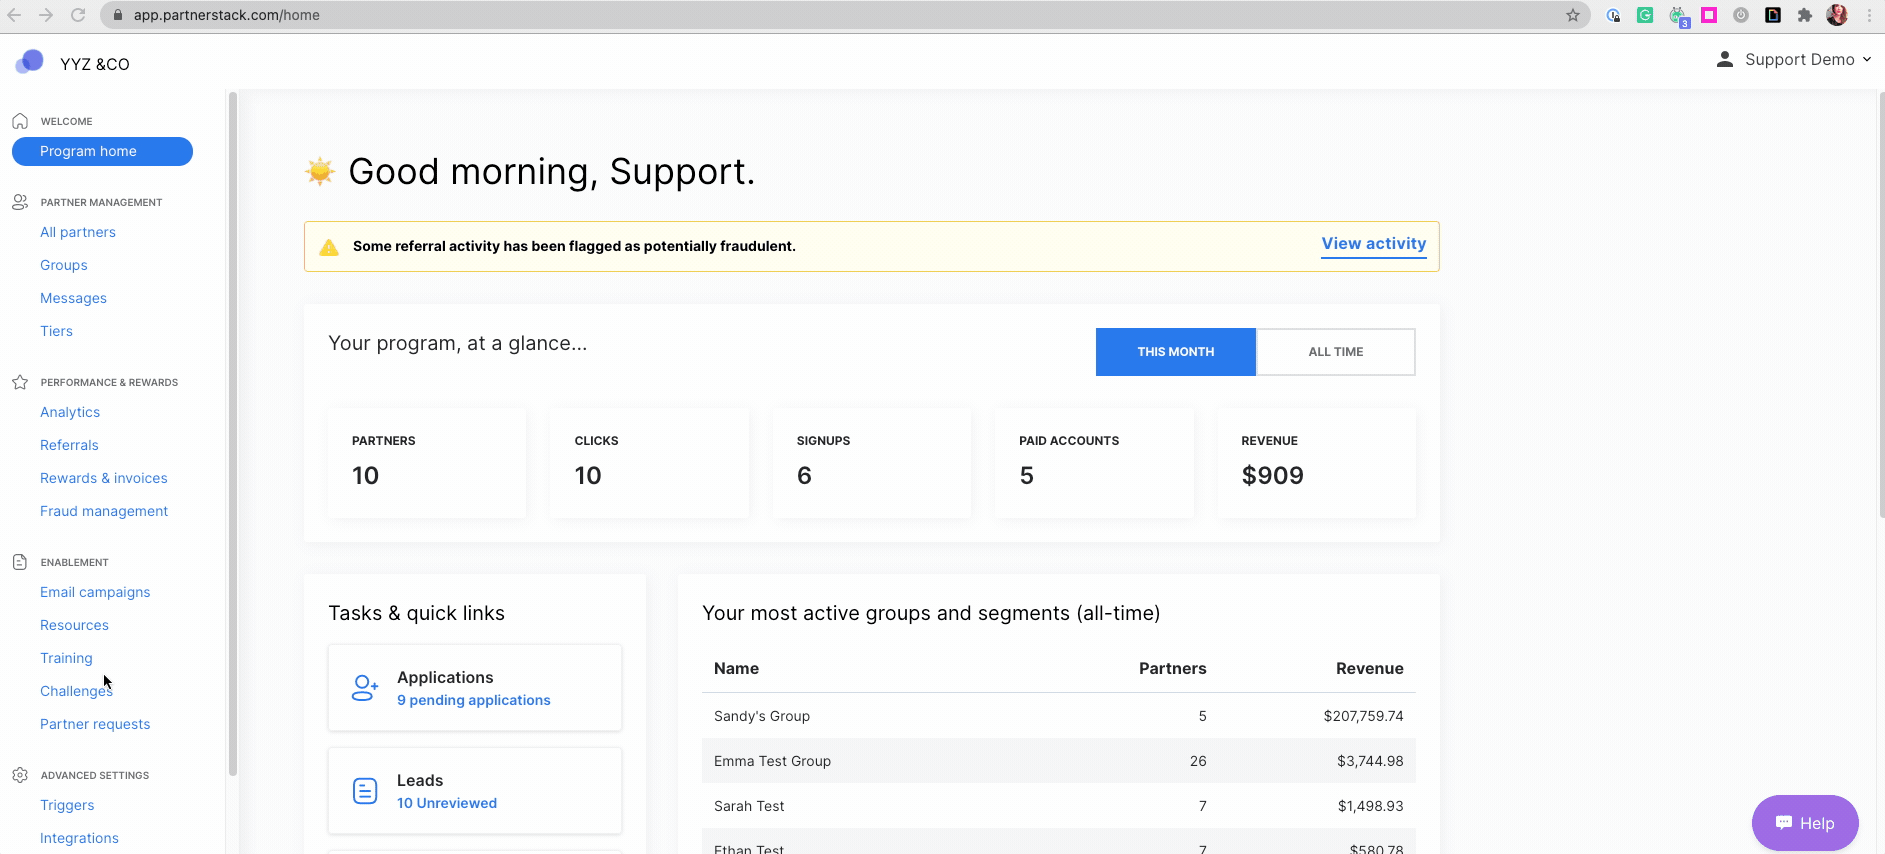The height and width of the screenshot is (854, 1885).
Task: Open the browser Extensions puzzle icon
Action: (x=1805, y=15)
